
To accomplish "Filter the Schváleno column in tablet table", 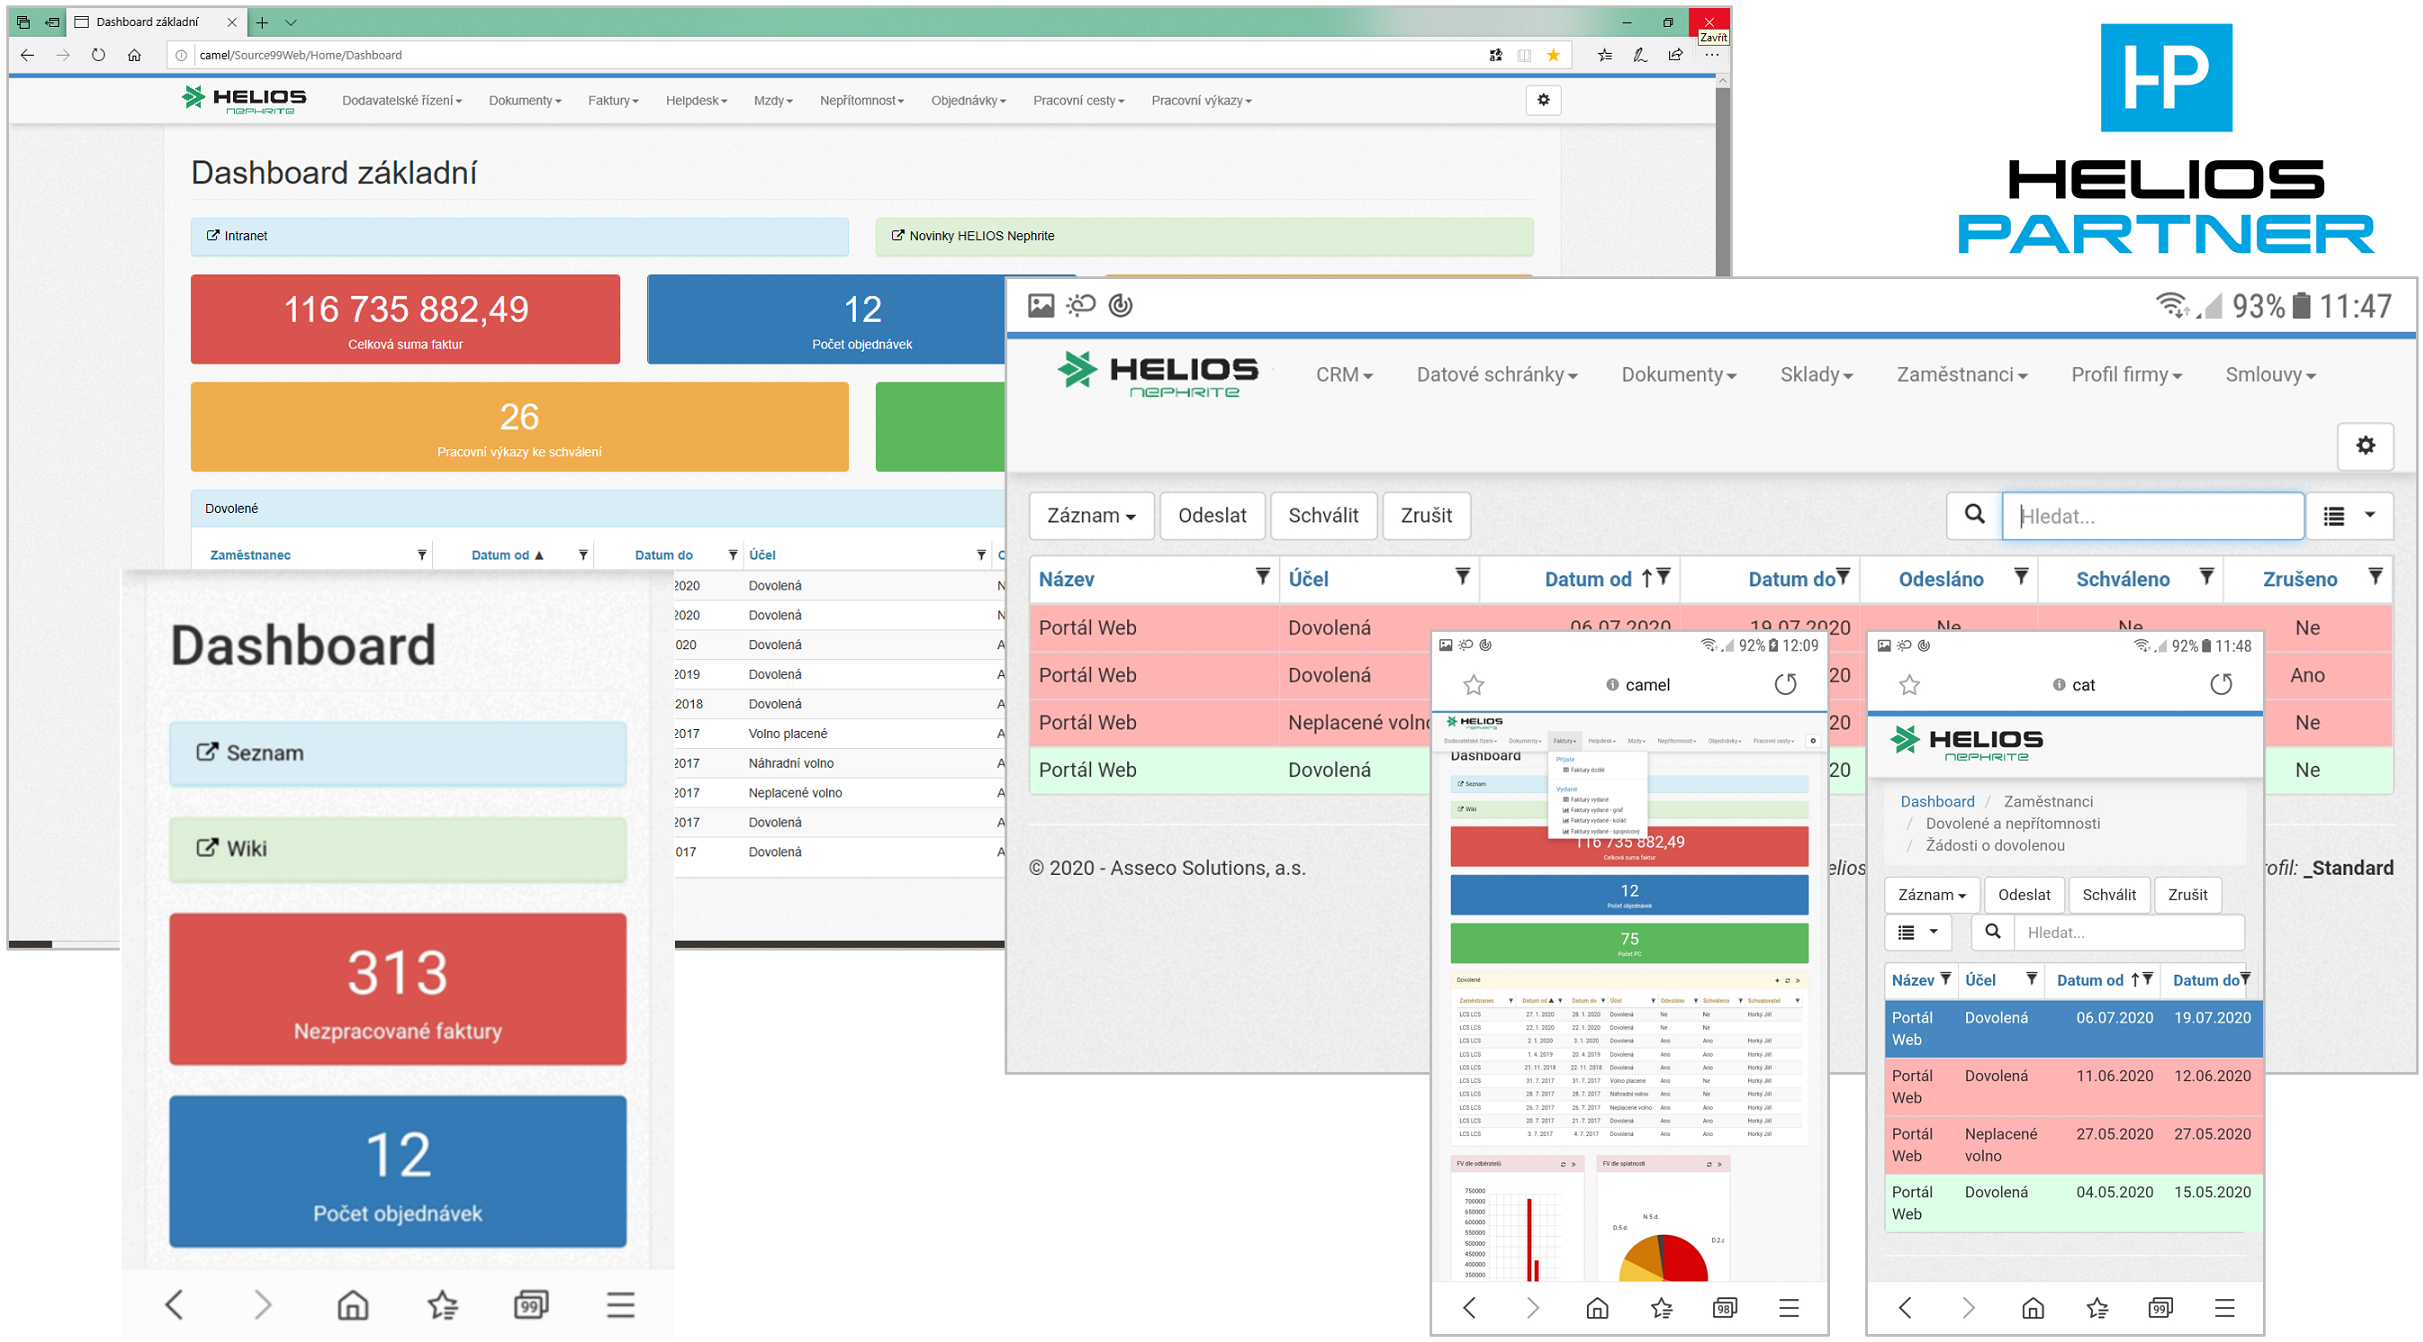I will 2206,577.
